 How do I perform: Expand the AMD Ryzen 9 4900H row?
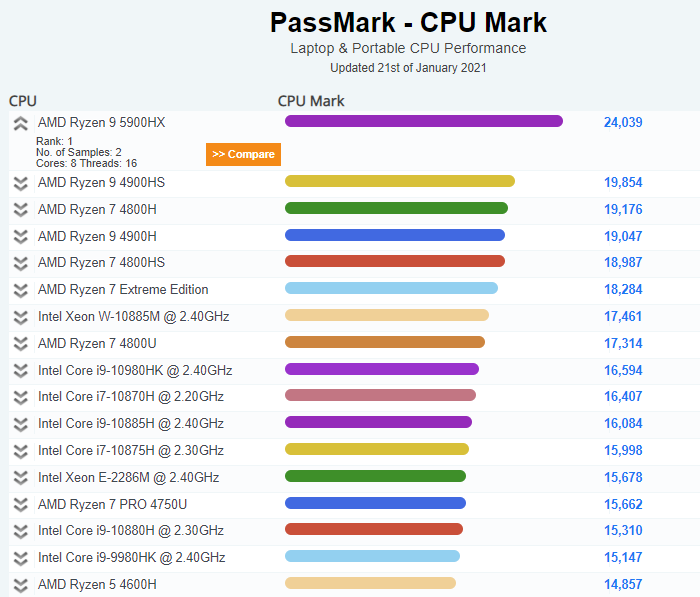pos(21,237)
